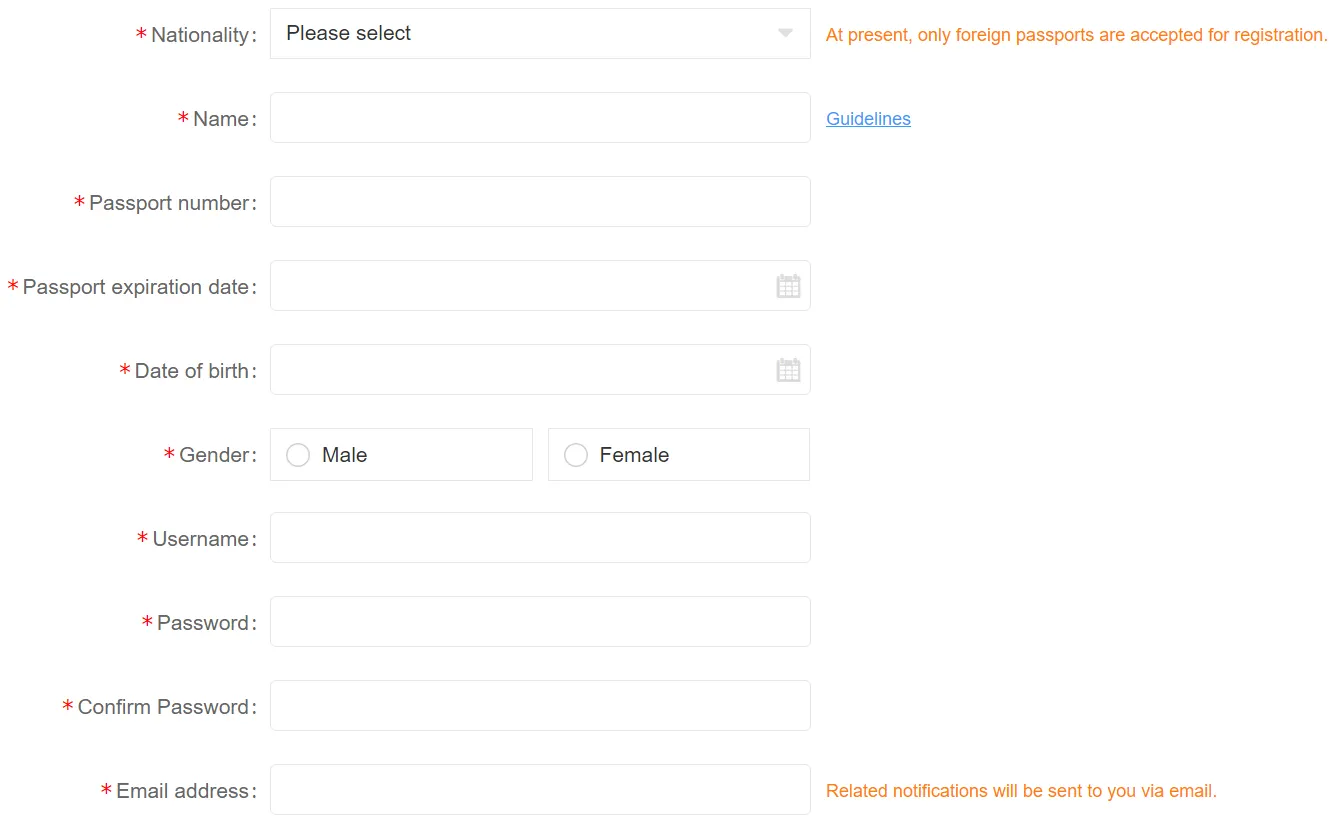This screenshot has height=832, width=1339.
Task: Open the date of birth calendar icon
Action: 788,370
